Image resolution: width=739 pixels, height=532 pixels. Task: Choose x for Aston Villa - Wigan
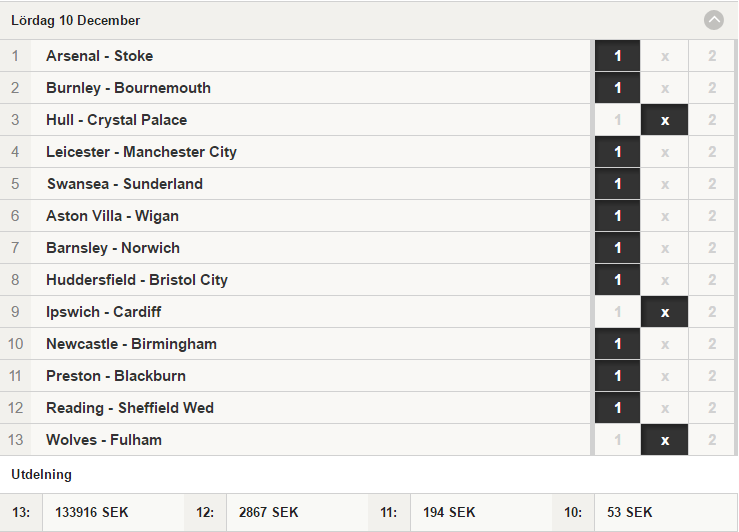click(x=665, y=216)
